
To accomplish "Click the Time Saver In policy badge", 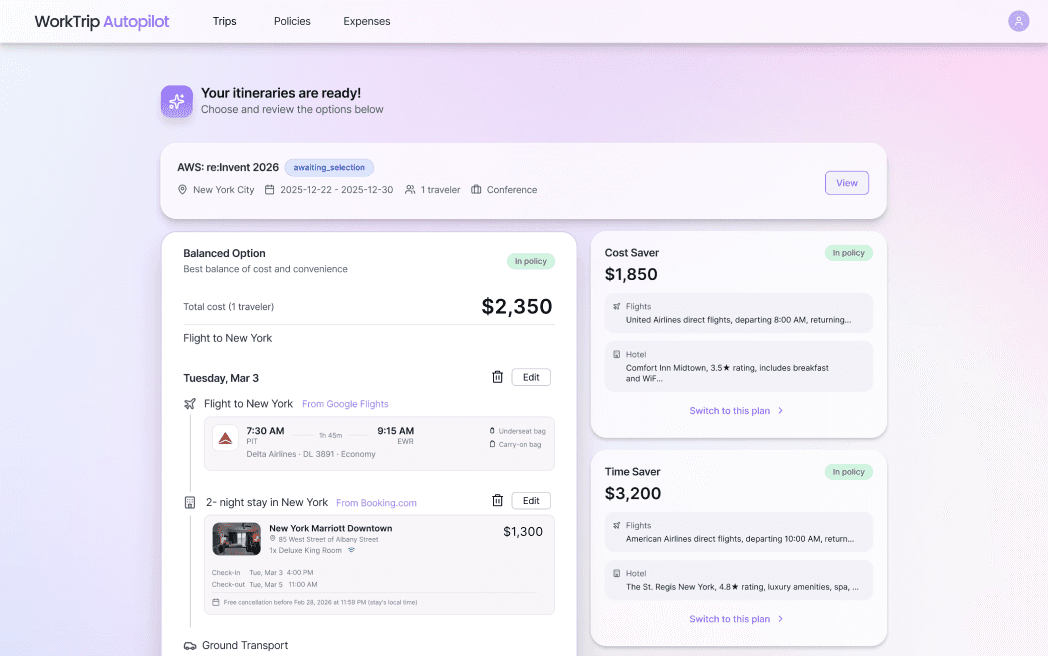I will pyautogui.click(x=848, y=472).
